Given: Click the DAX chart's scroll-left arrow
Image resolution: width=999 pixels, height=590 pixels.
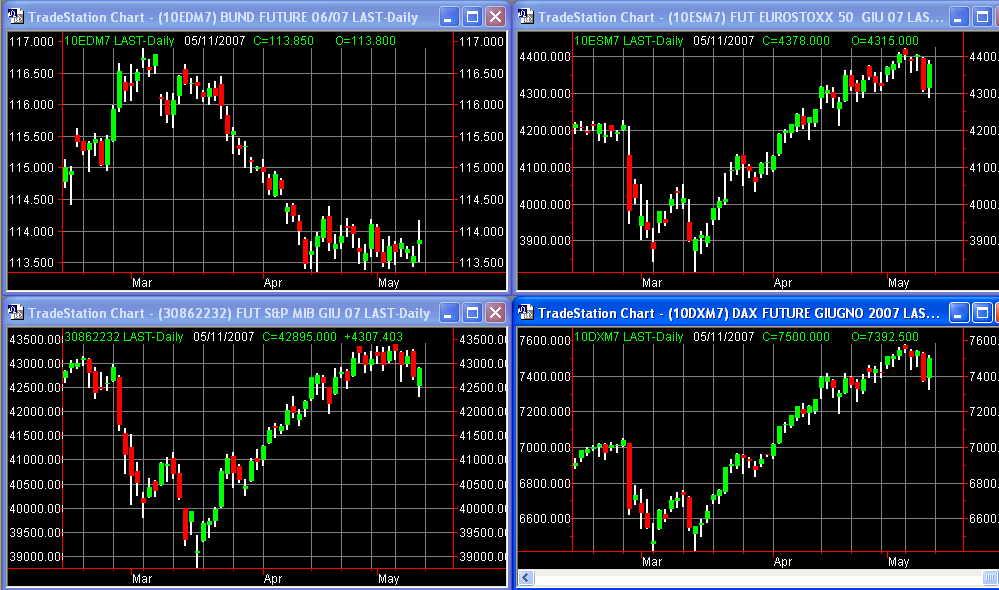Looking at the screenshot, I should [x=526, y=578].
